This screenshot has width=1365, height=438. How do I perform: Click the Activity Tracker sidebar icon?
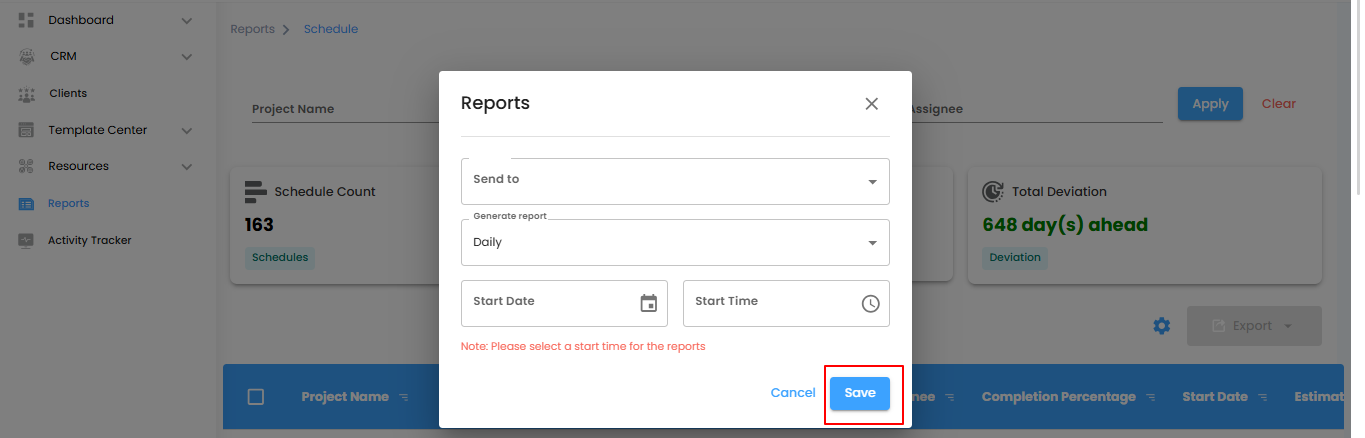[27, 240]
